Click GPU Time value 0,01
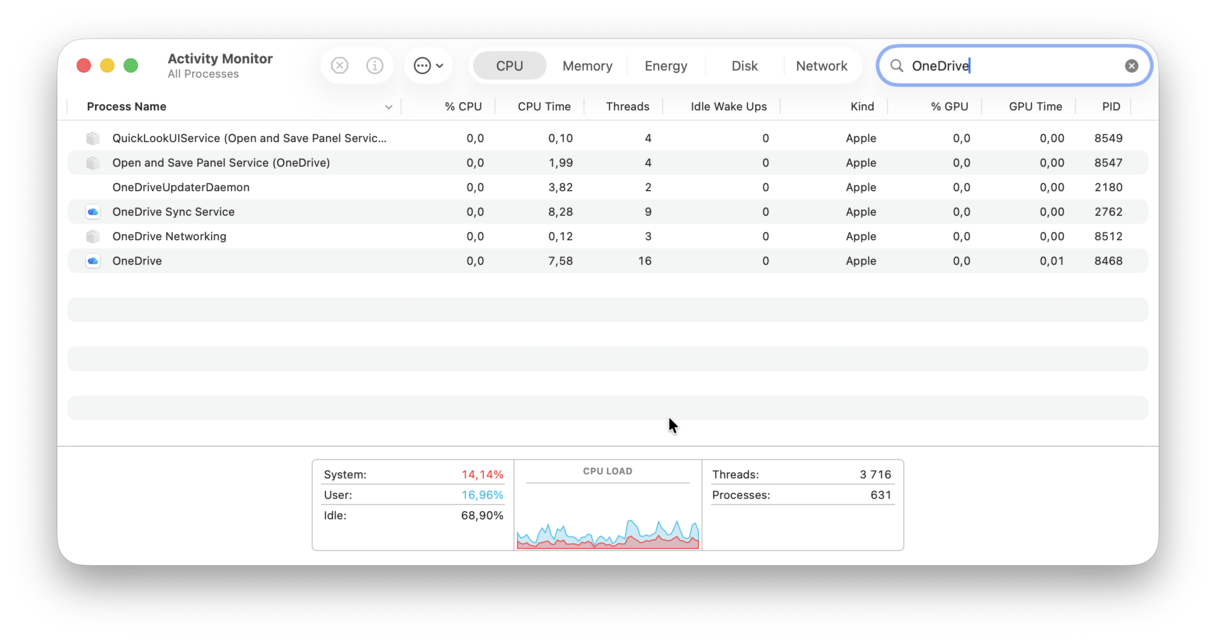The width and height of the screenshot is (1216, 641). coord(1051,261)
